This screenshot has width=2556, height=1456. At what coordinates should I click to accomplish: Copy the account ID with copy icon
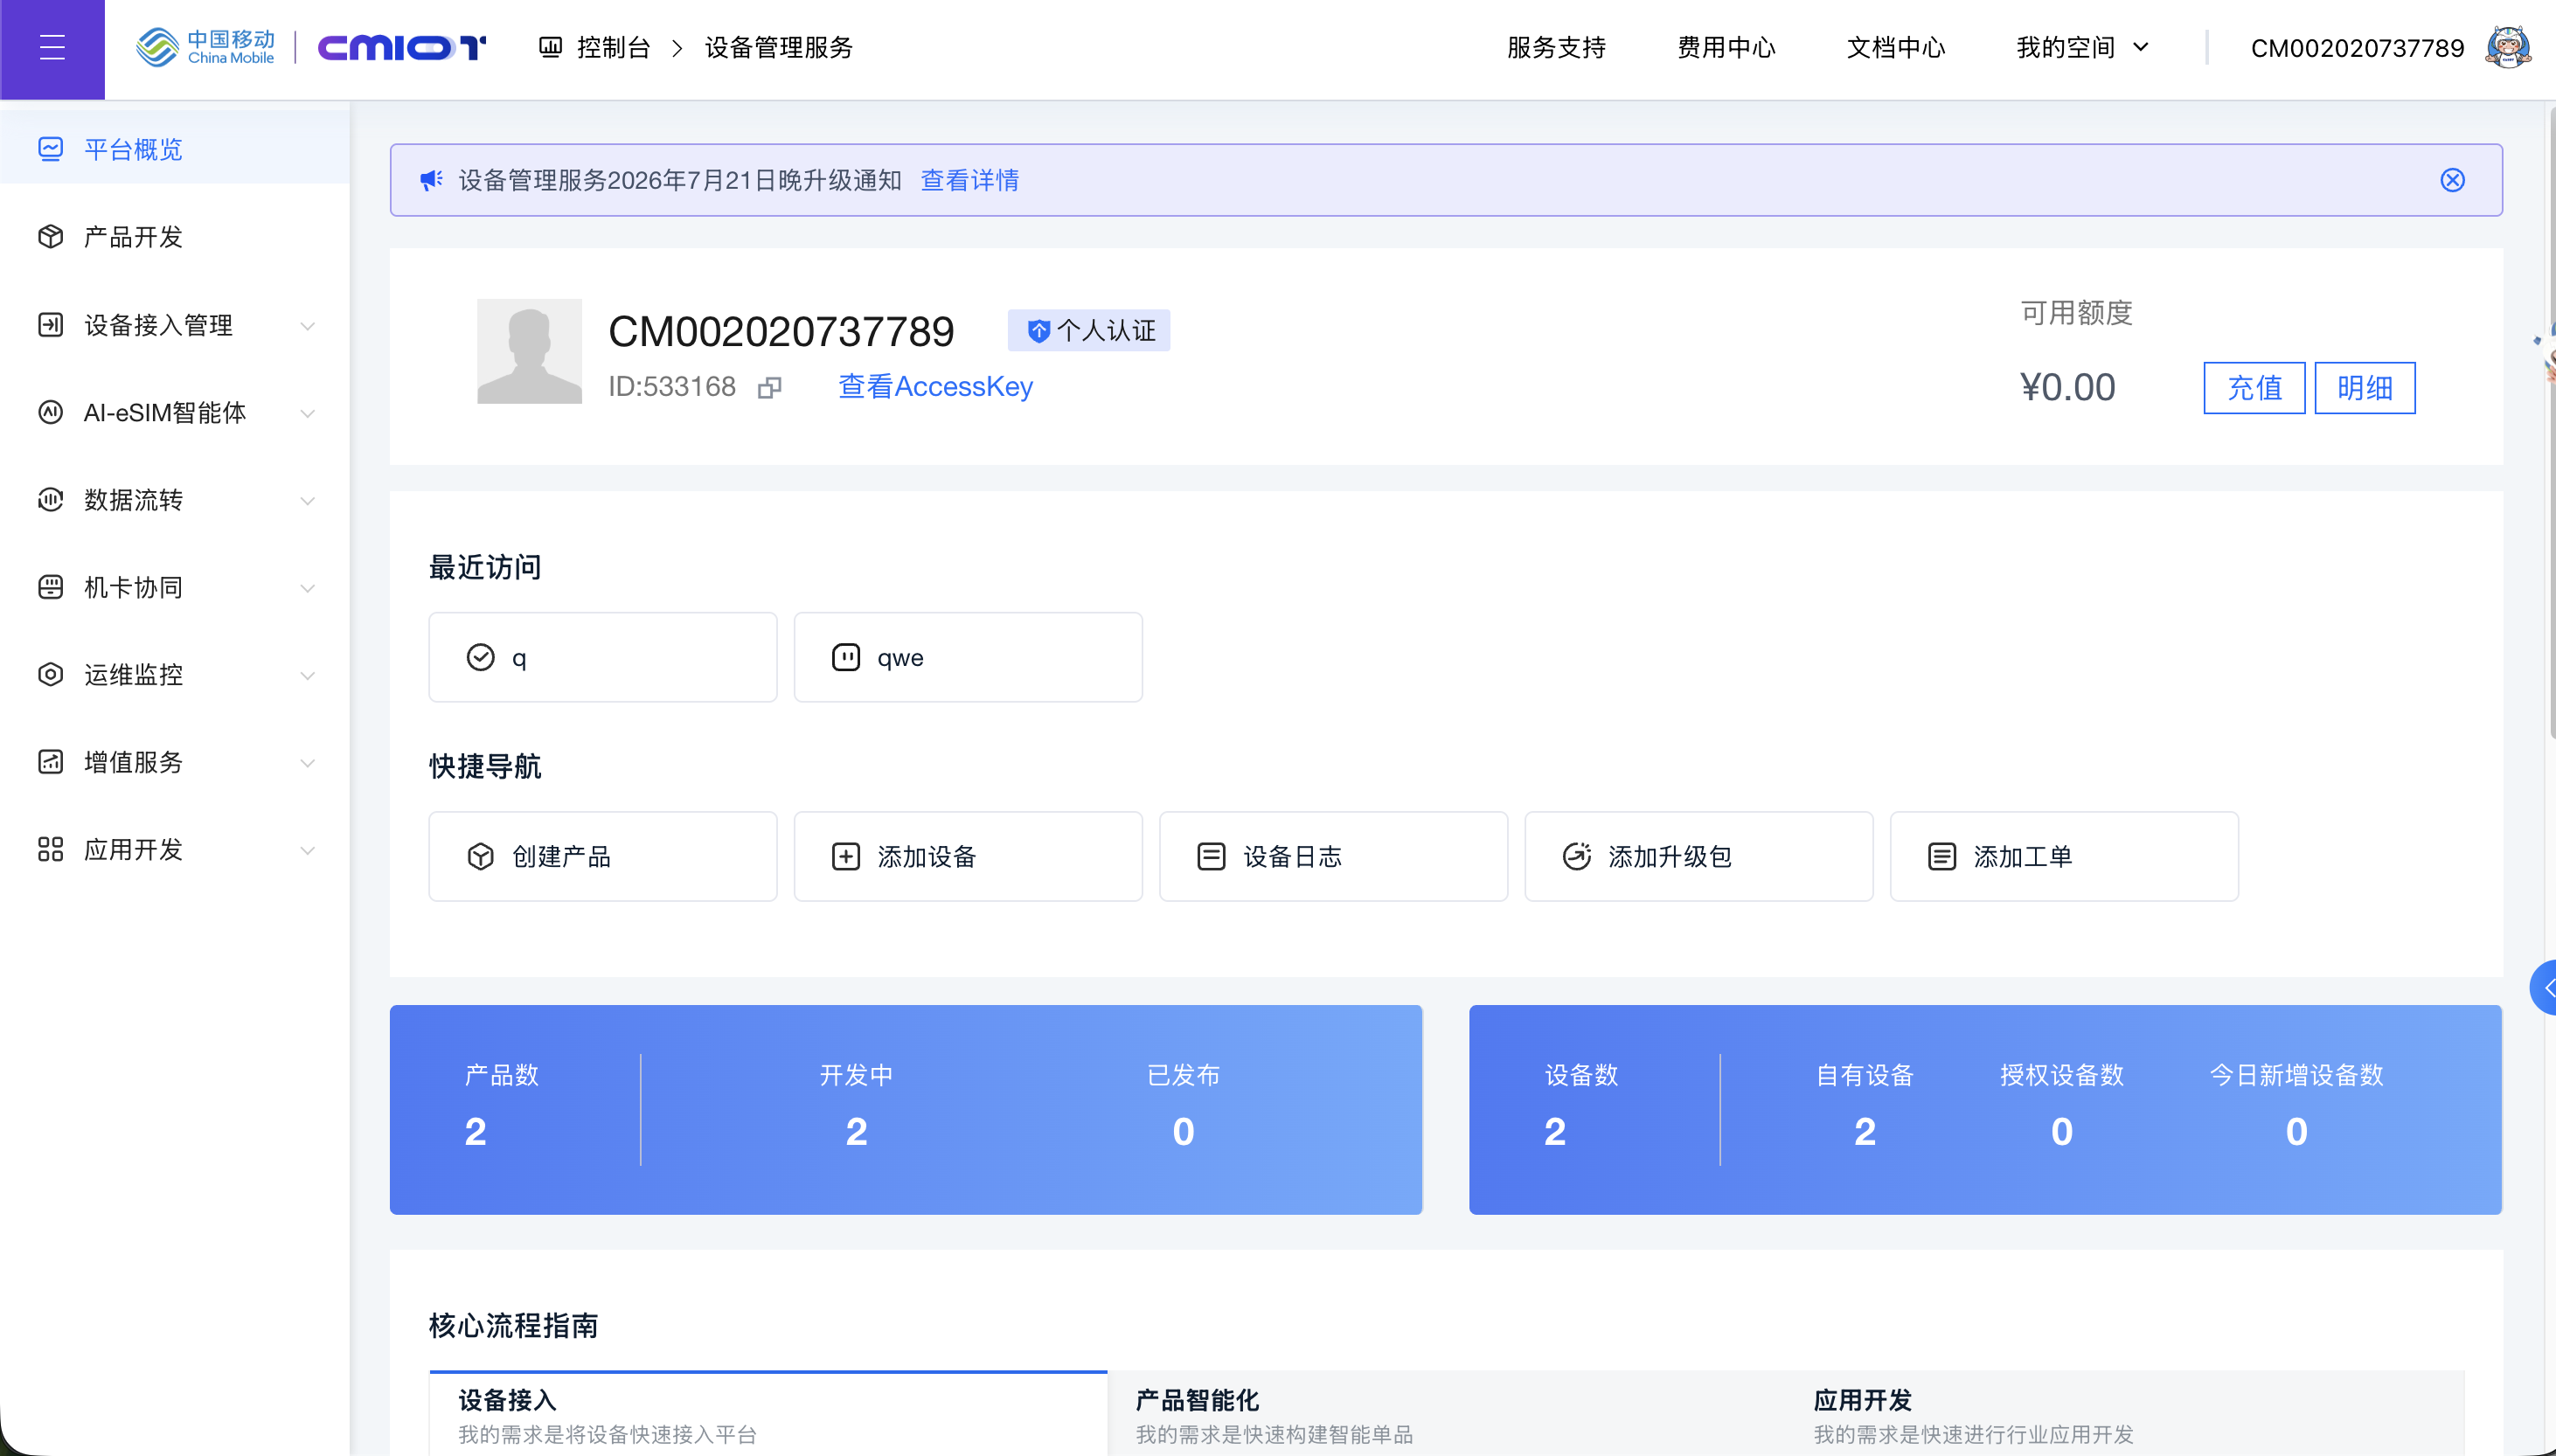[769, 387]
